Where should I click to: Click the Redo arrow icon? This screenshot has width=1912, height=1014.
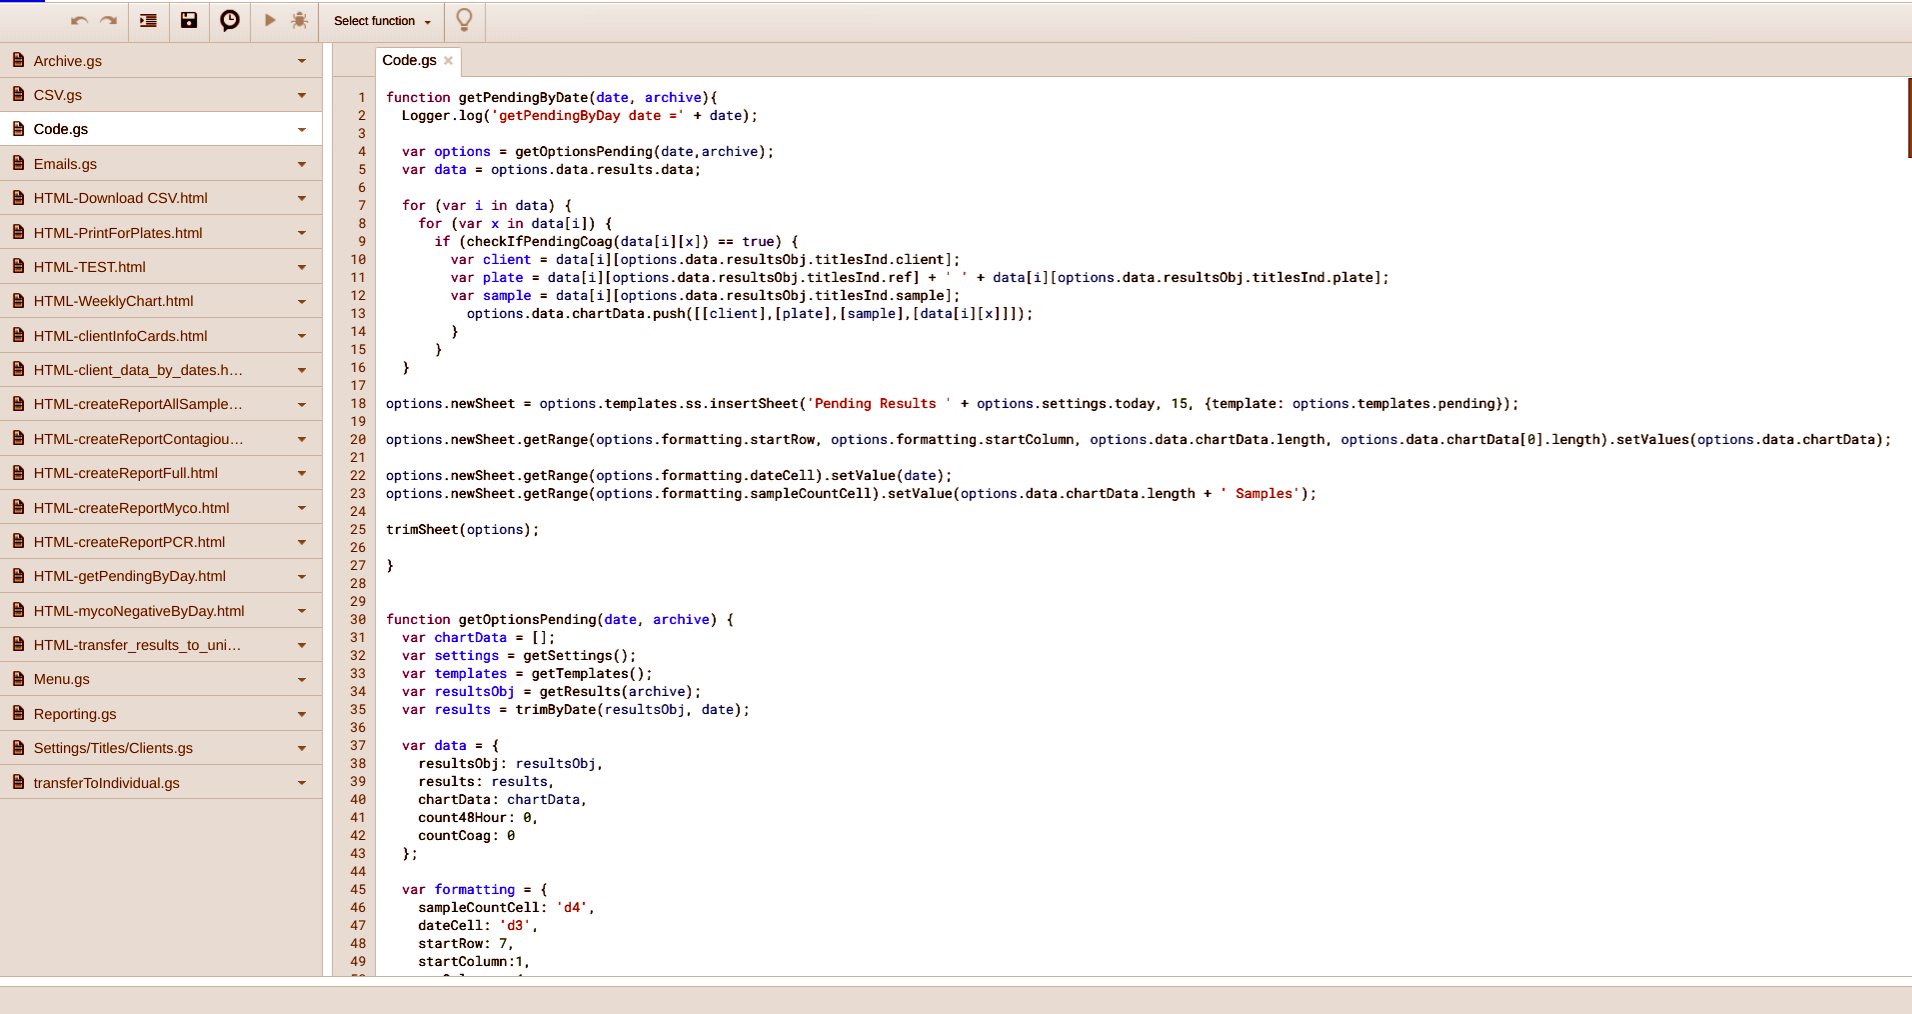(x=109, y=21)
